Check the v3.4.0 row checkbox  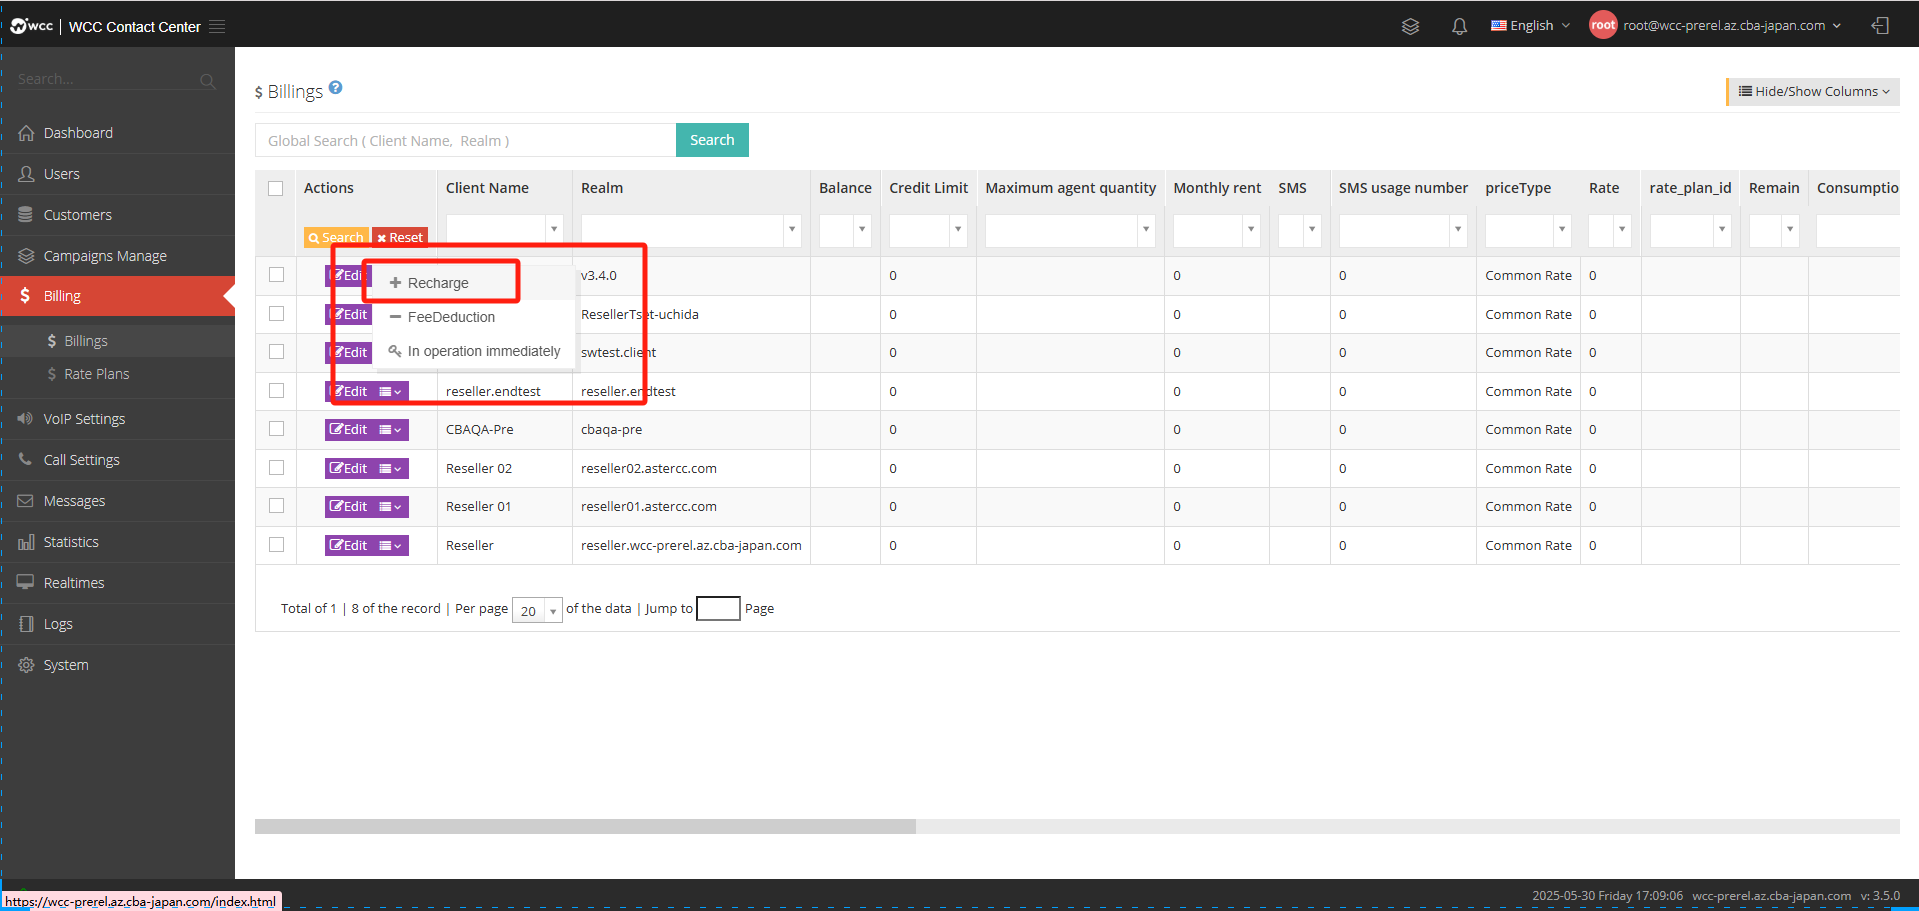point(277,275)
